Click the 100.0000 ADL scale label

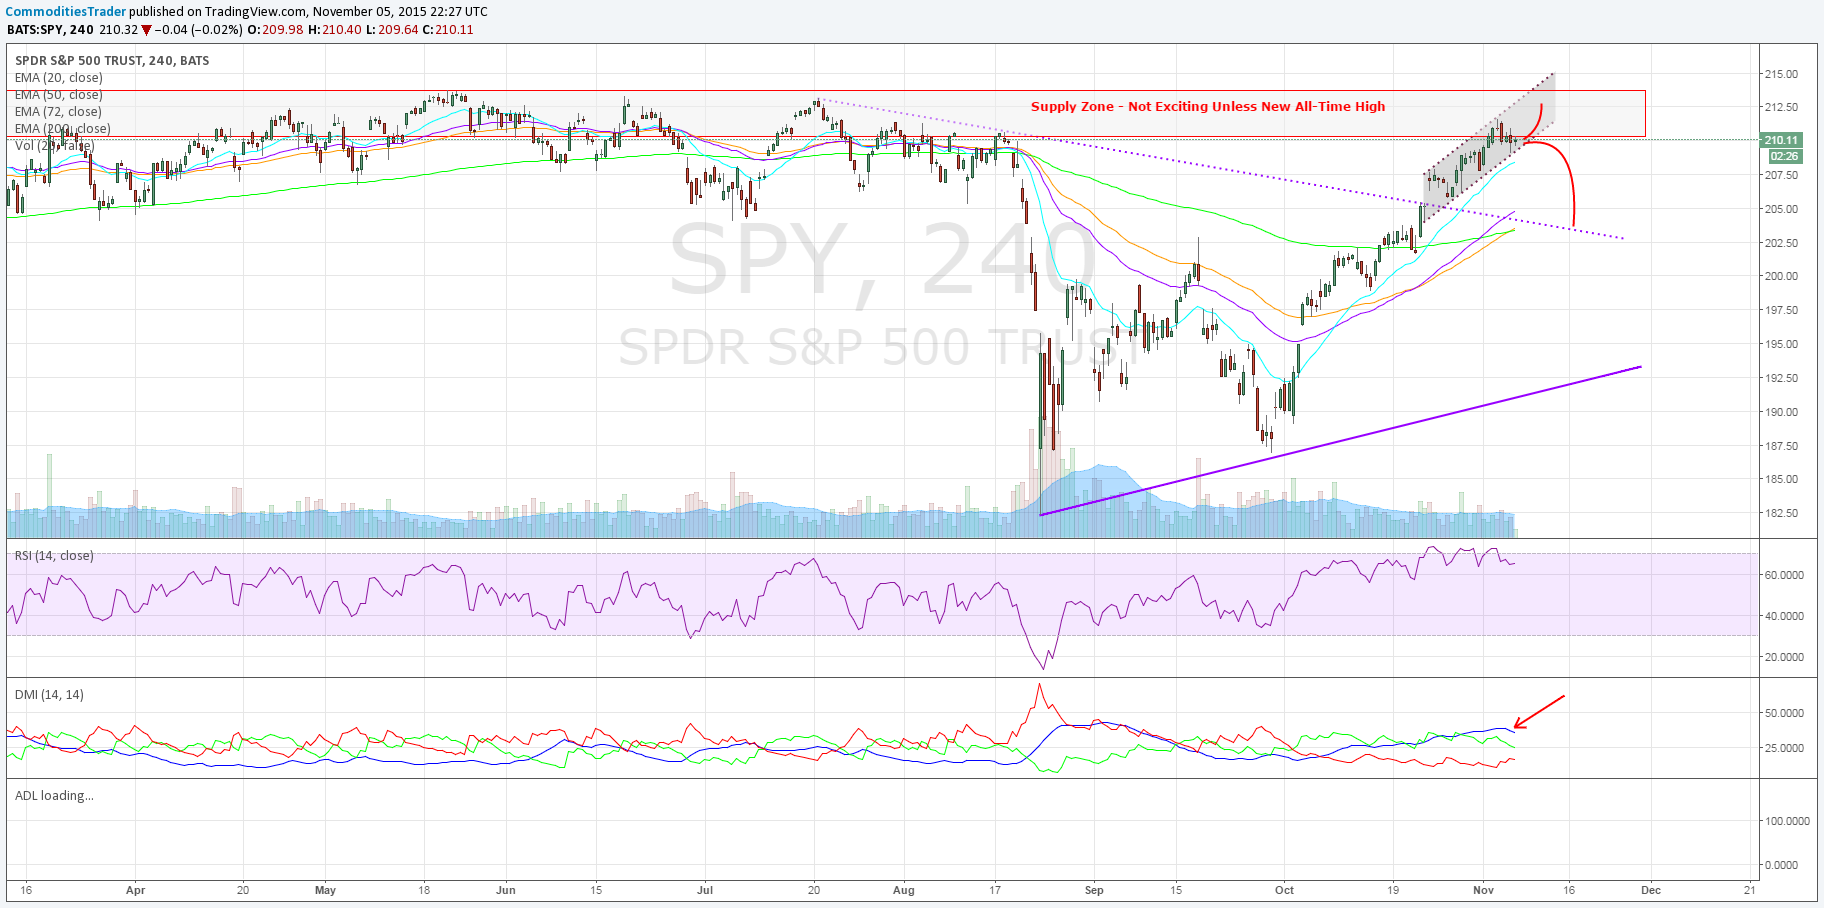pos(1786,821)
